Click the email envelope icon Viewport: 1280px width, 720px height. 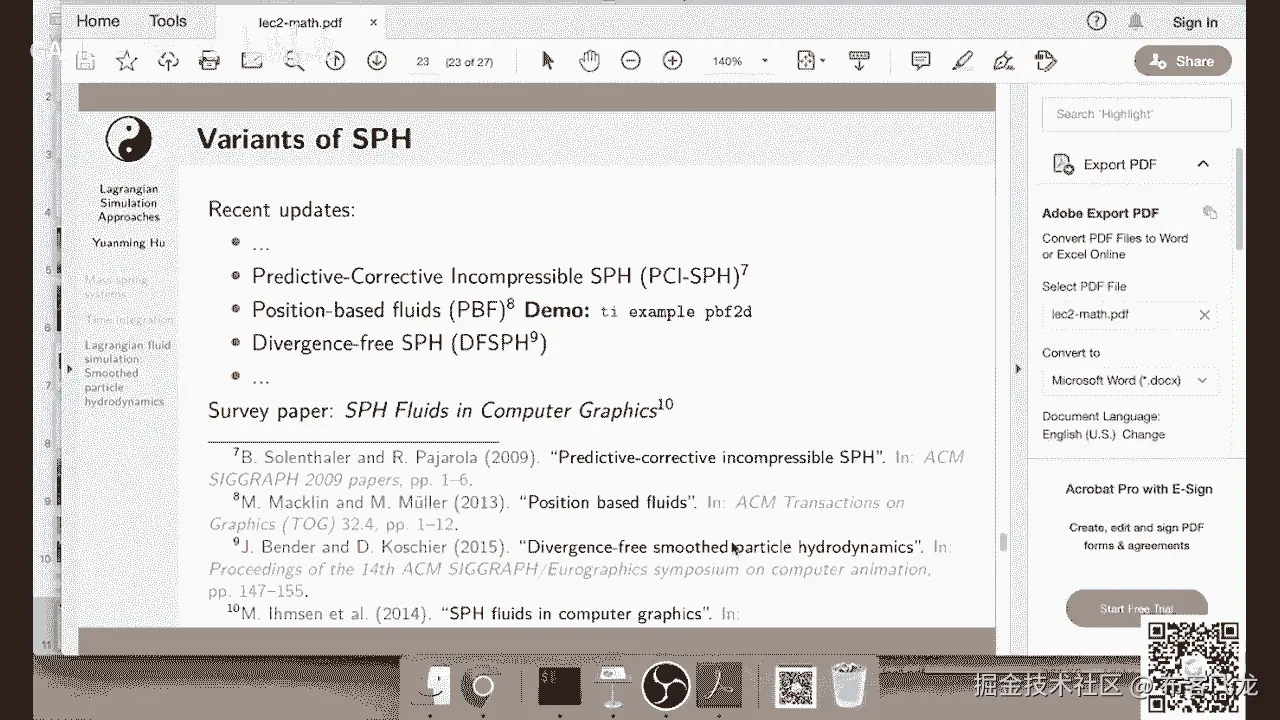(x=251, y=61)
